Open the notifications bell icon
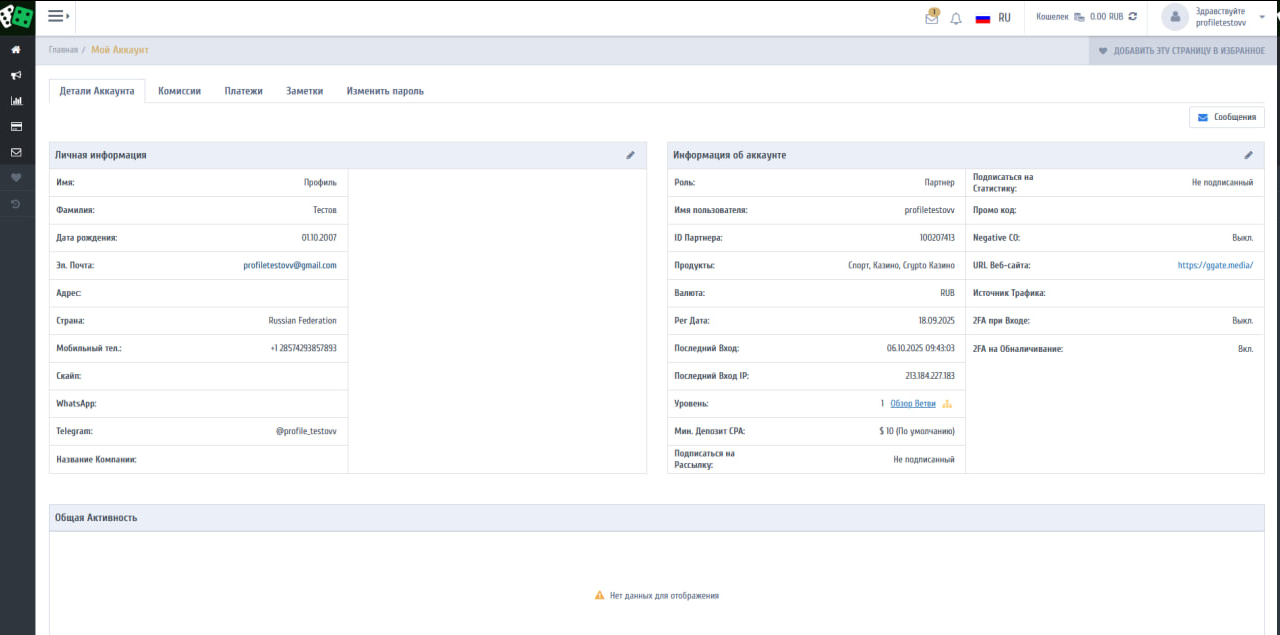 (956, 18)
